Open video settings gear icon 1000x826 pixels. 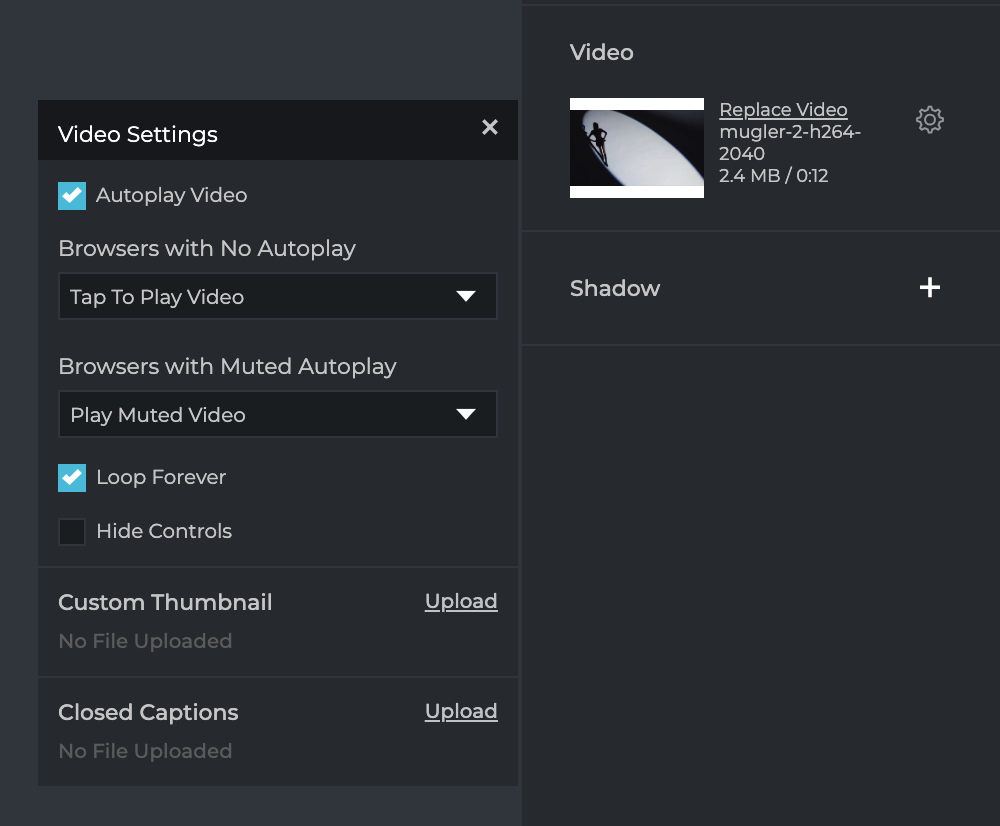[x=930, y=120]
